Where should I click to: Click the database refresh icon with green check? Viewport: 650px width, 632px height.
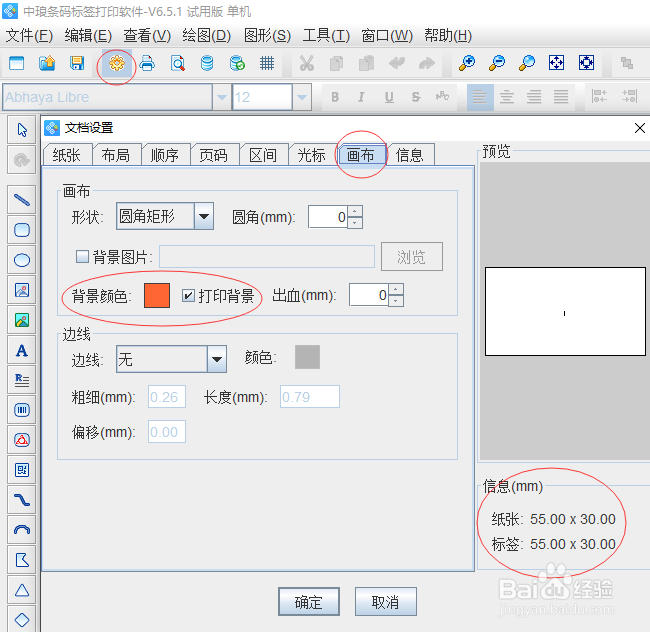pyautogui.click(x=237, y=63)
